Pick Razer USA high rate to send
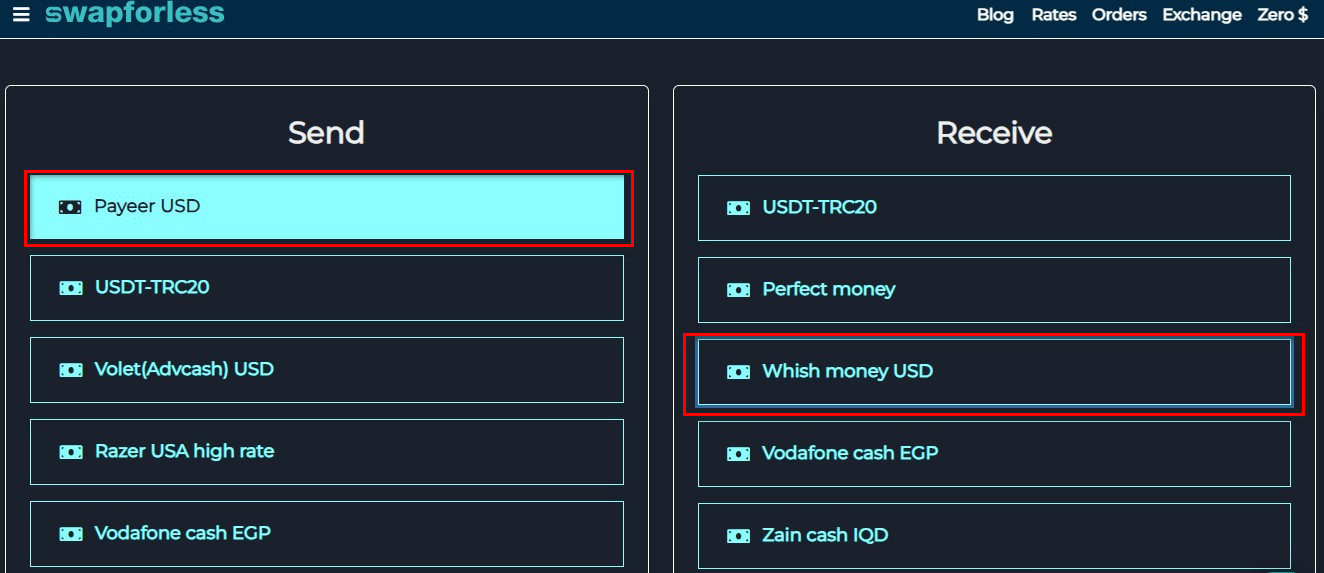The height and width of the screenshot is (573, 1324). (x=327, y=452)
